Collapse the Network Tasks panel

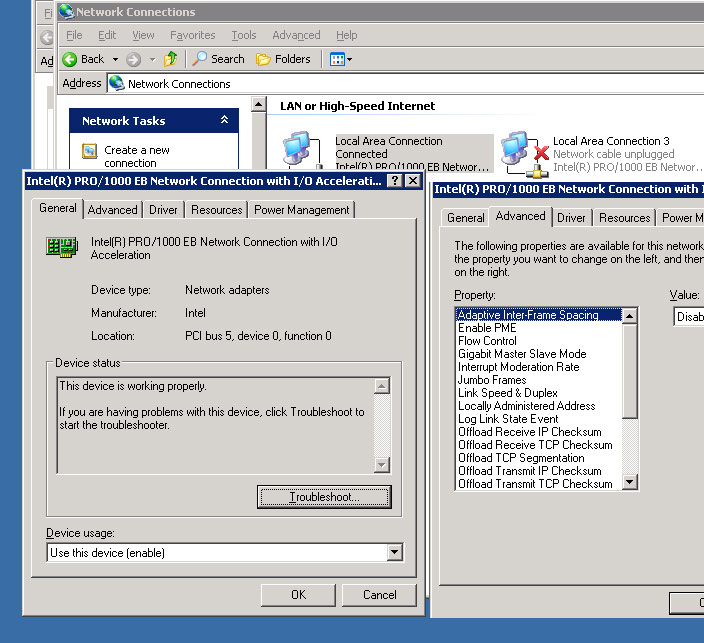[225, 121]
